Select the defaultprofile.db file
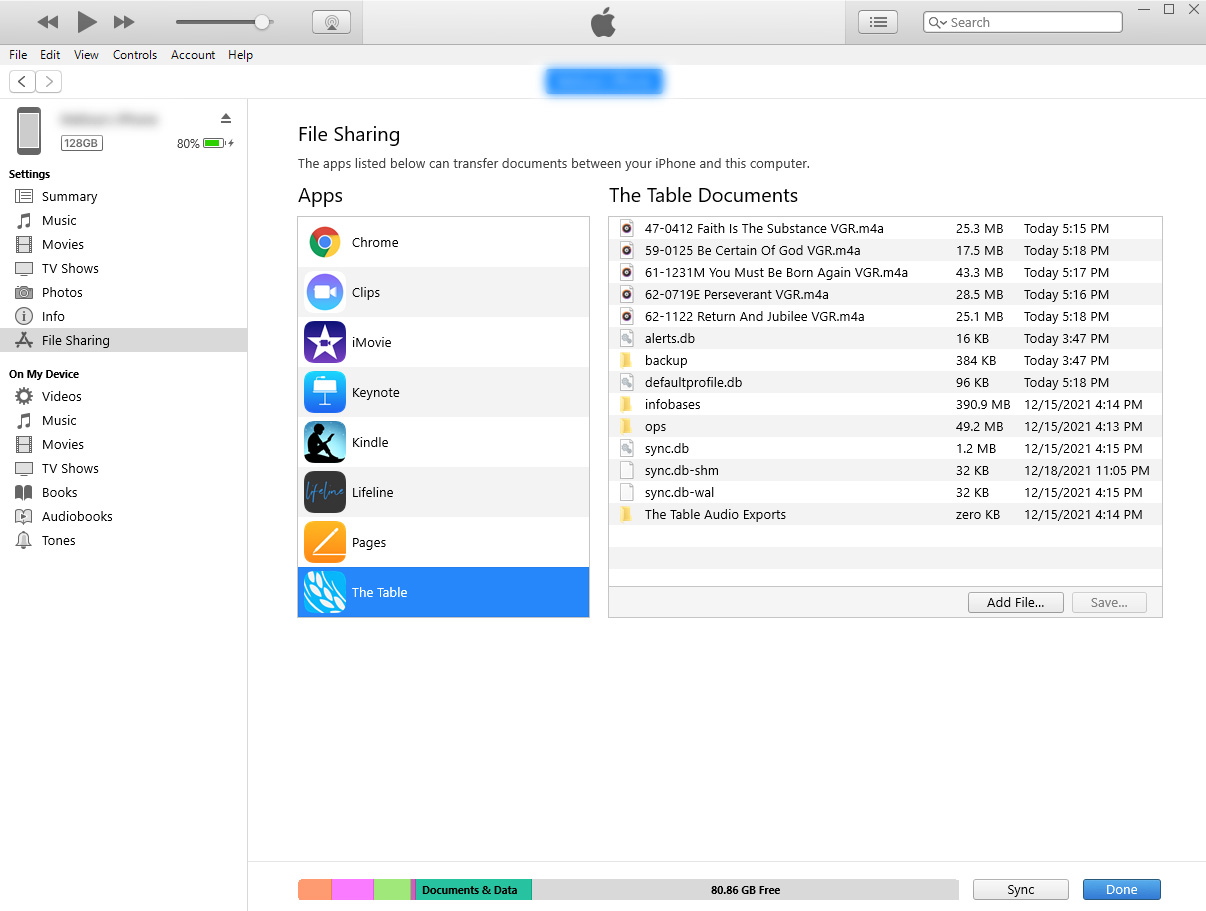The image size is (1206, 911). click(x=885, y=382)
